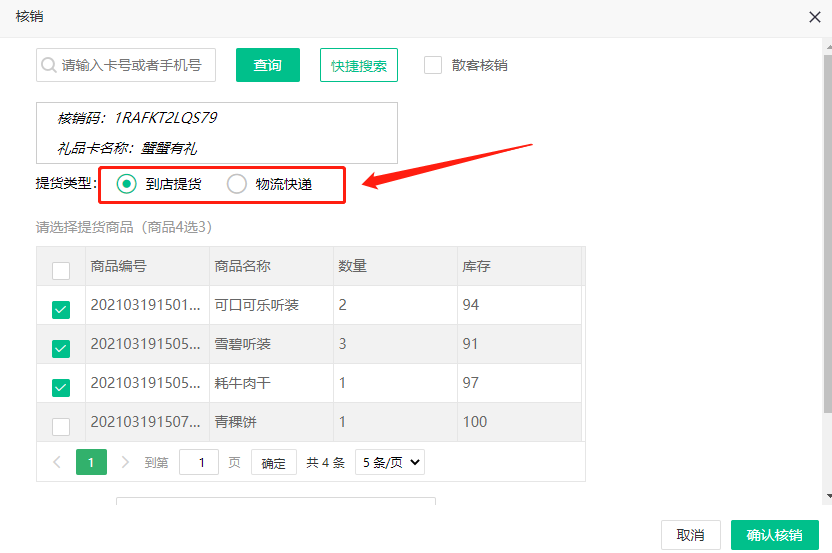Click the 取消 button

(x=691, y=535)
